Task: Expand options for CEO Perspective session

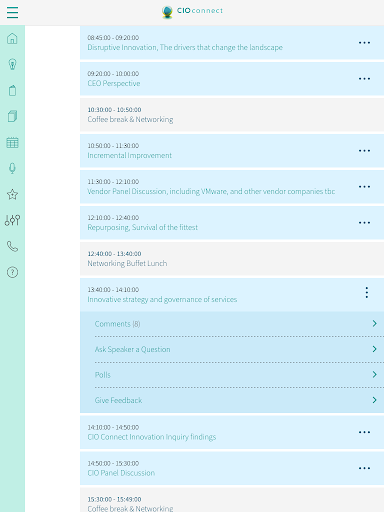Action: pos(364,79)
